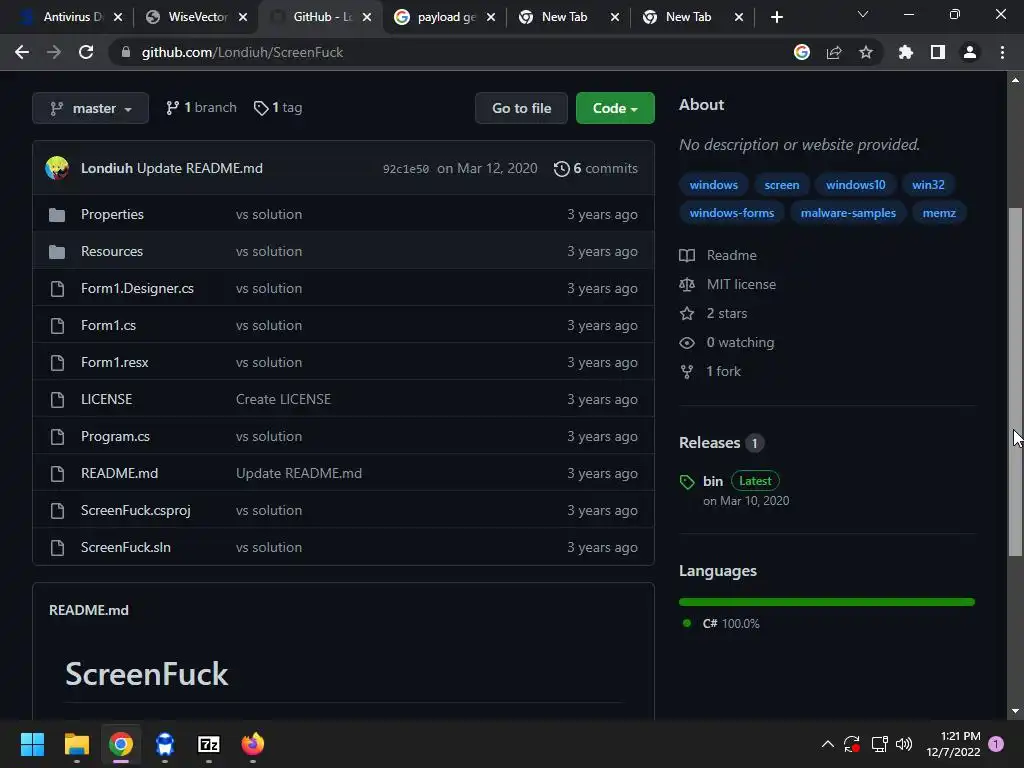Open the Create LICENSE commit message
This screenshot has width=1024, height=768.
coord(283,399)
